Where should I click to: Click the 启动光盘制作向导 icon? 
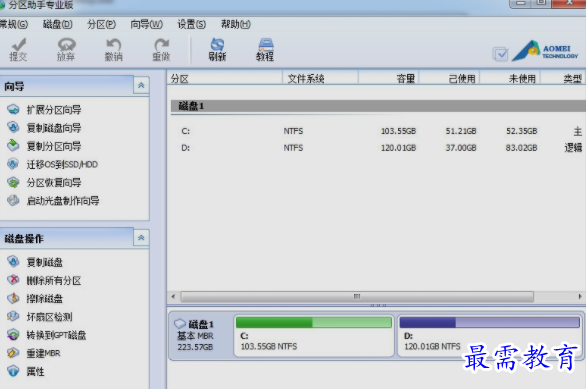[x=13, y=201]
